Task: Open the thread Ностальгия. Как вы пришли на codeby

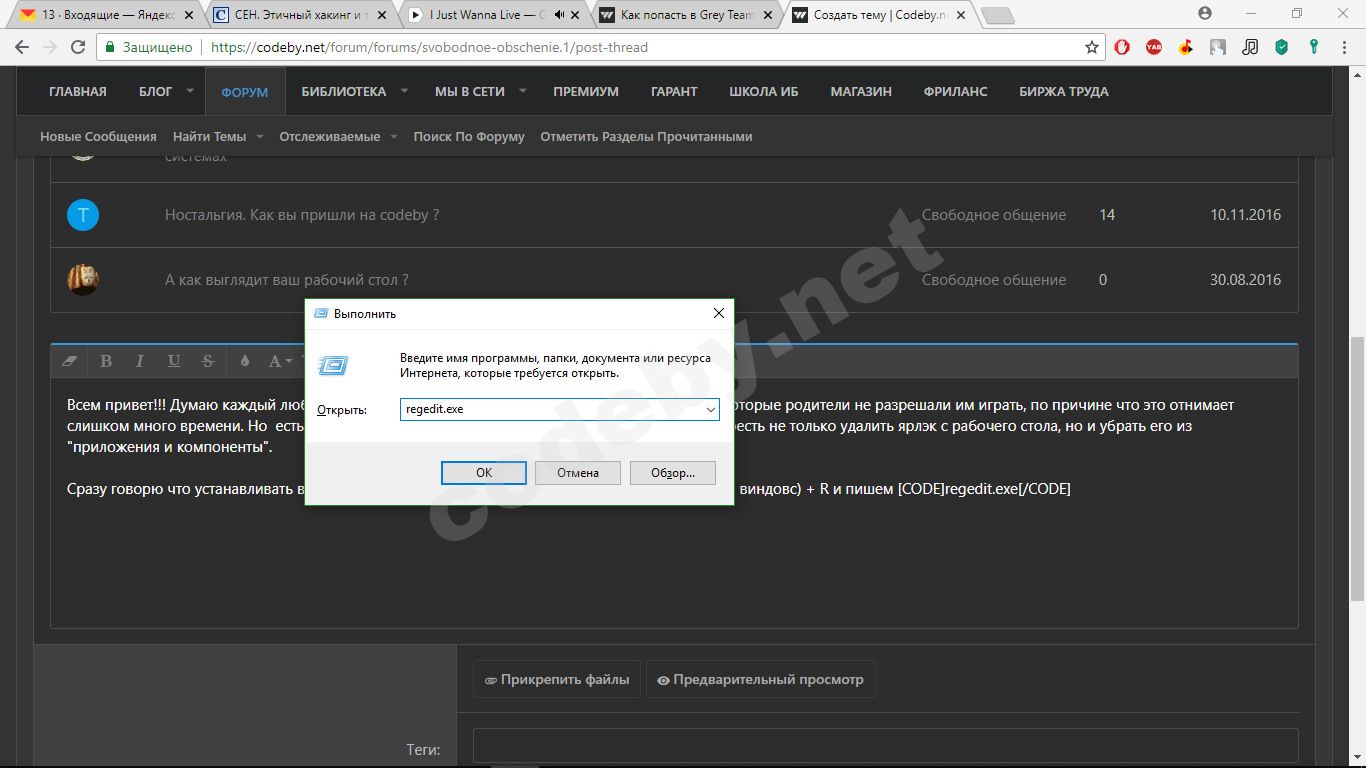Action: [x=302, y=215]
